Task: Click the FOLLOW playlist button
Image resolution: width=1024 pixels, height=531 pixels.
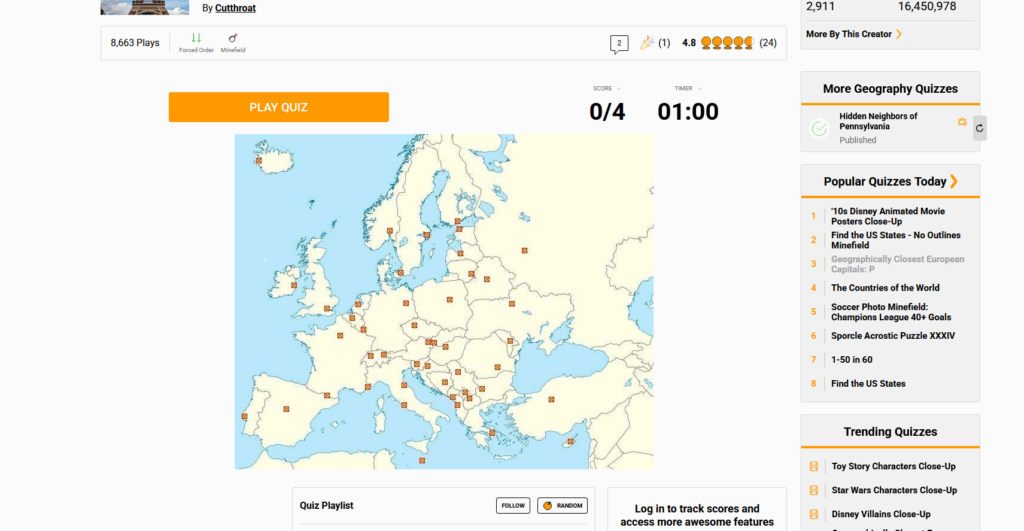Action: [513, 506]
